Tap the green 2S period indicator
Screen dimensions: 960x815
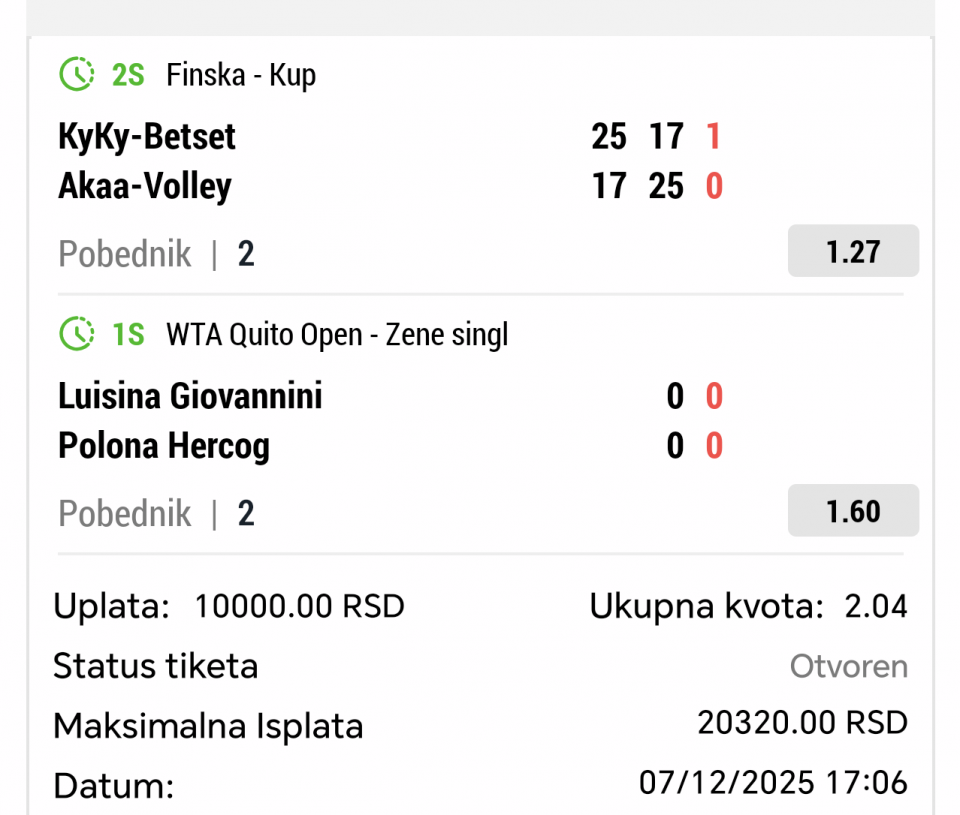[x=129, y=75]
